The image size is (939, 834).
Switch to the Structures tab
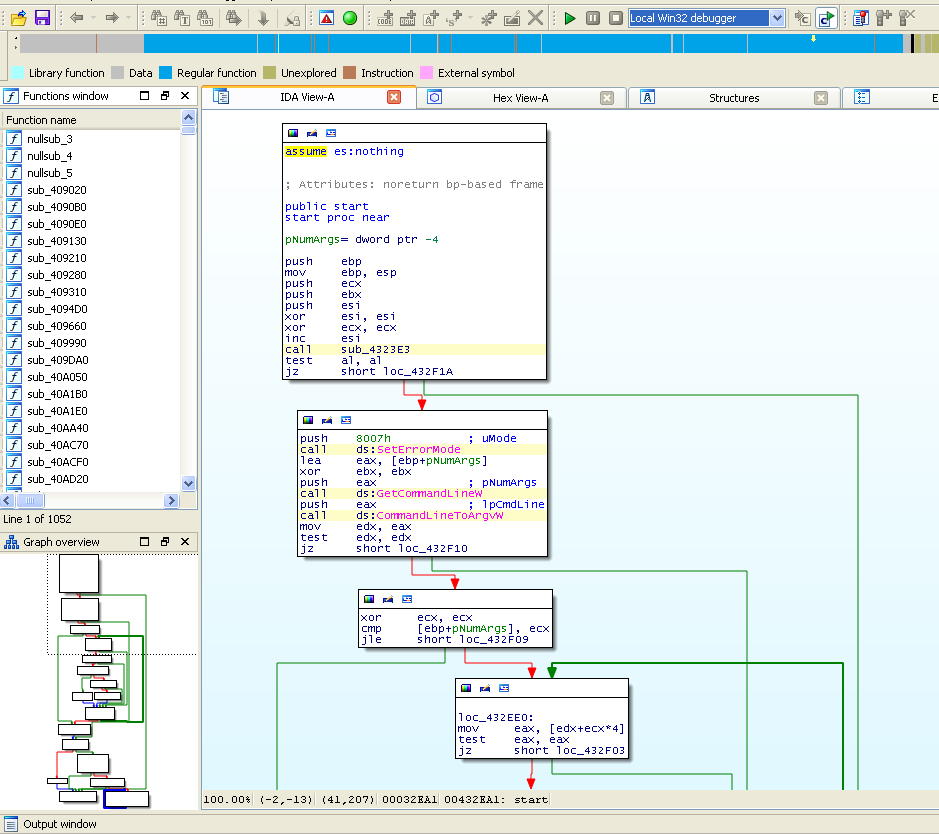734,98
